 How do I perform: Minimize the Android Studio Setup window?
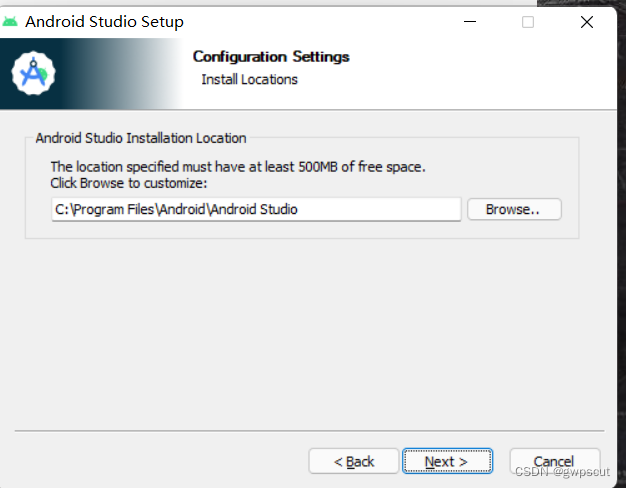pos(470,22)
